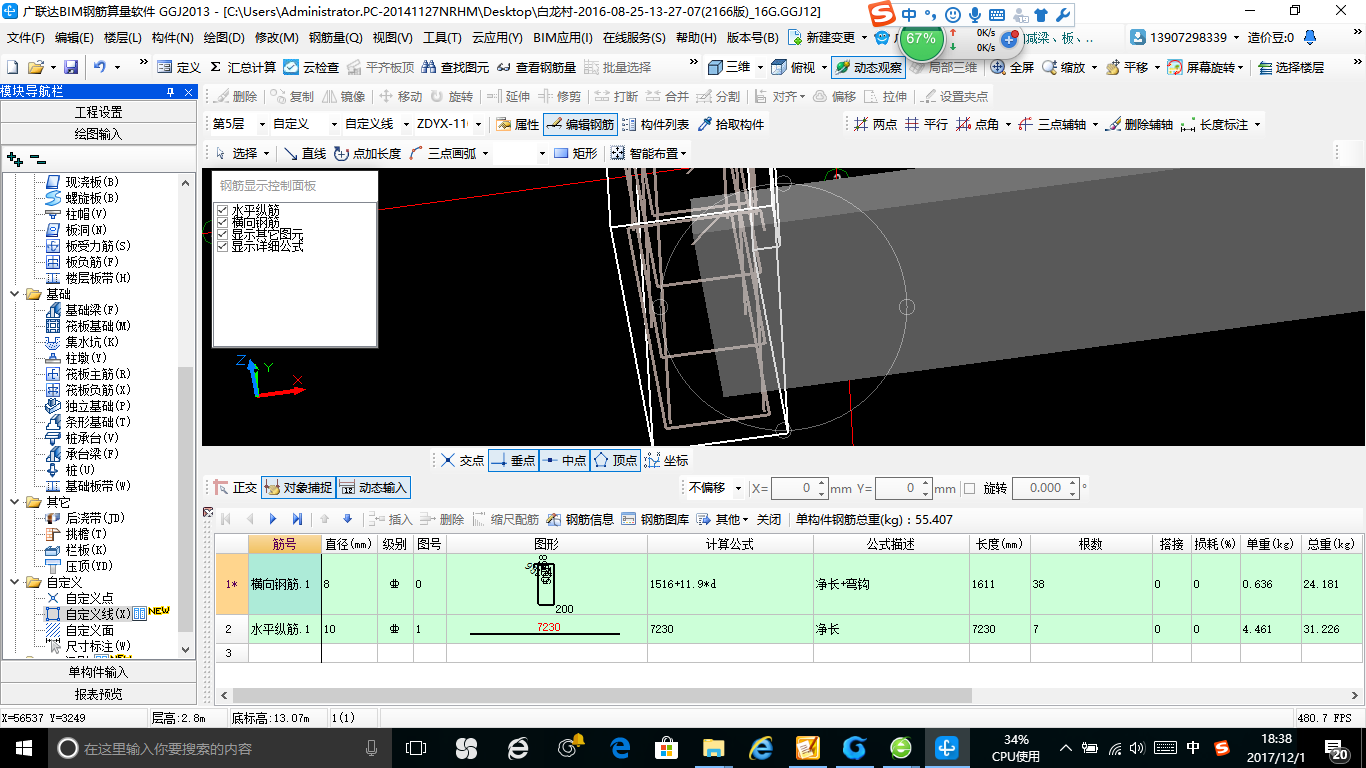Activate 拾取构件 pick component tool
The image size is (1366, 768).
click(731, 125)
